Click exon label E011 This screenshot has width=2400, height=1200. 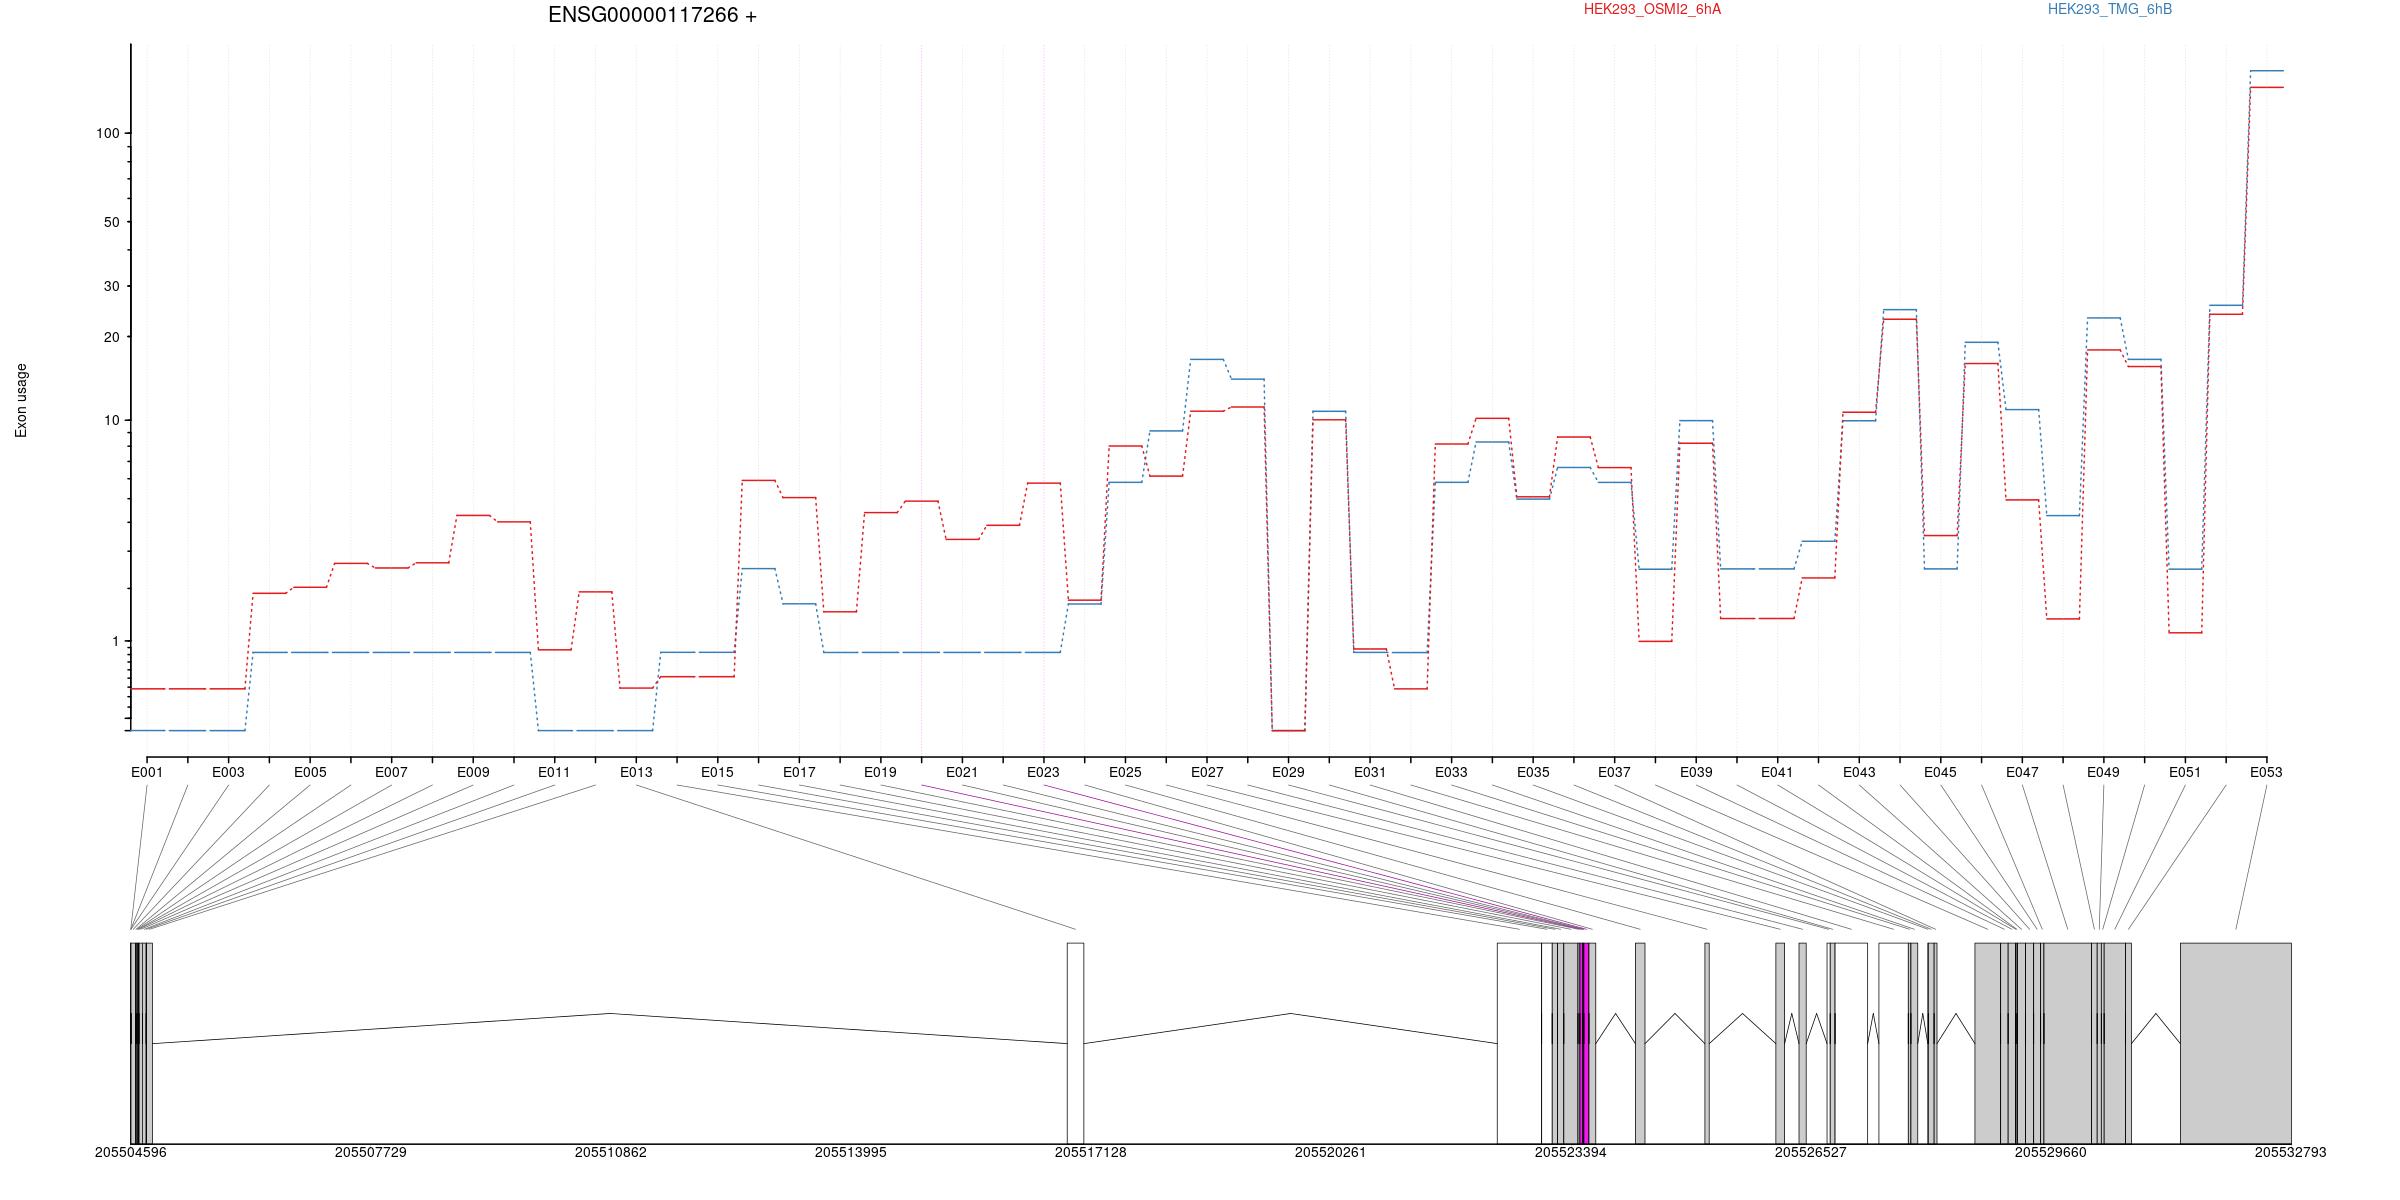click(x=554, y=772)
